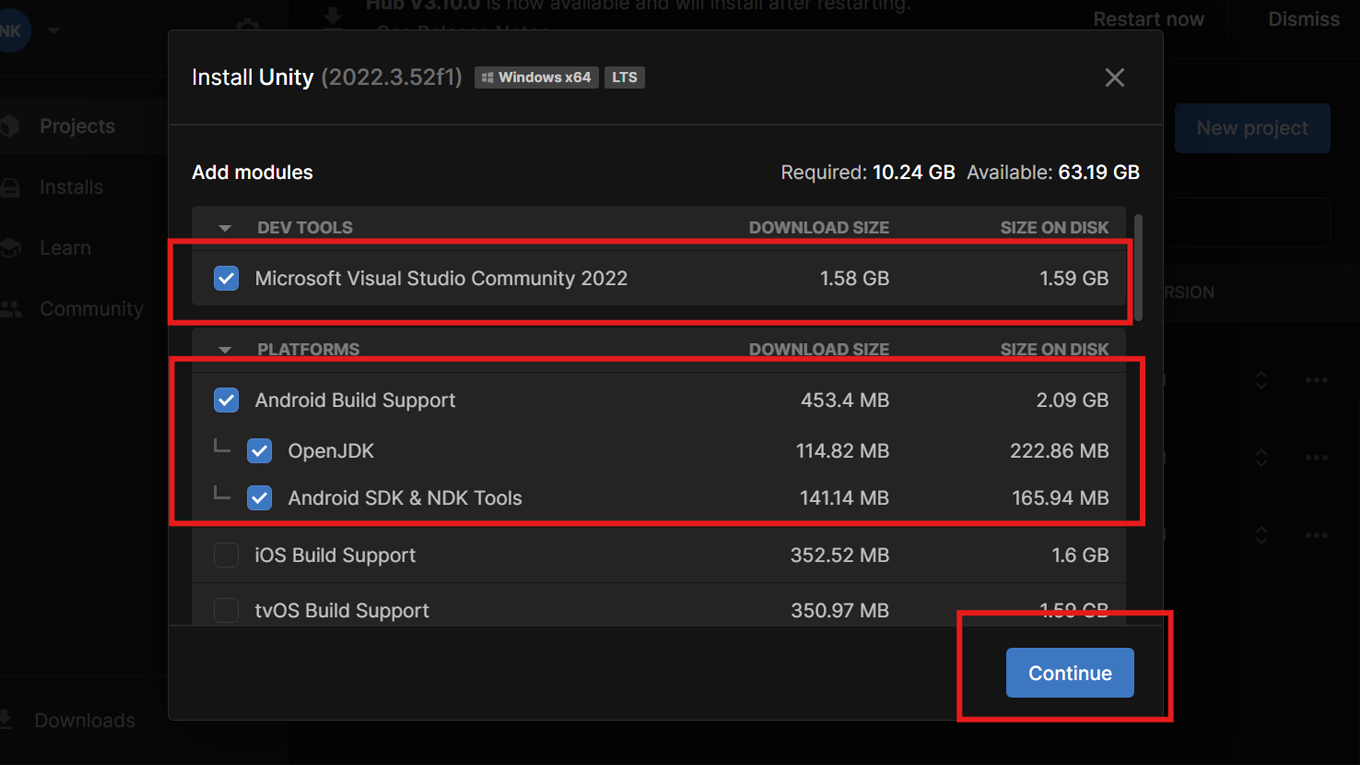Close the Install Unity dialog
Screen dimensions: 1360x765
click(1114, 78)
